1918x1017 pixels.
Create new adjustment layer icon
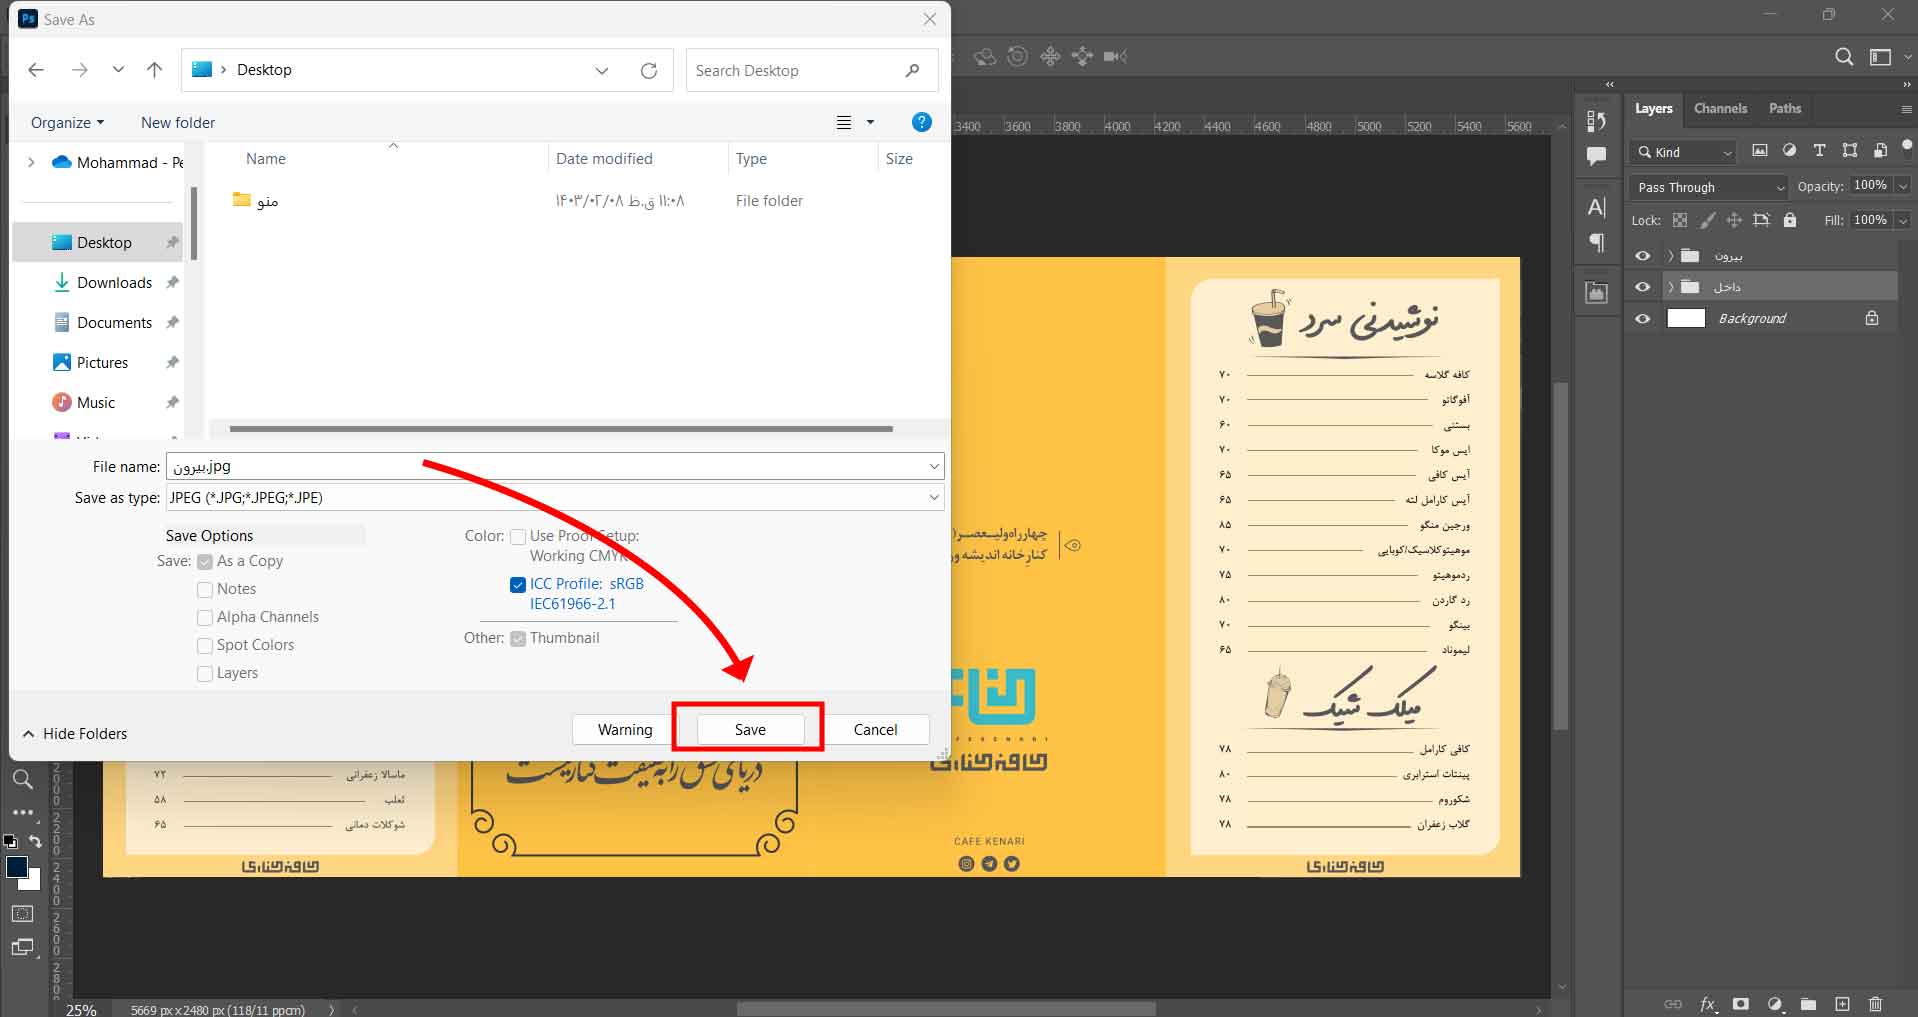pyautogui.click(x=1775, y=1004)
